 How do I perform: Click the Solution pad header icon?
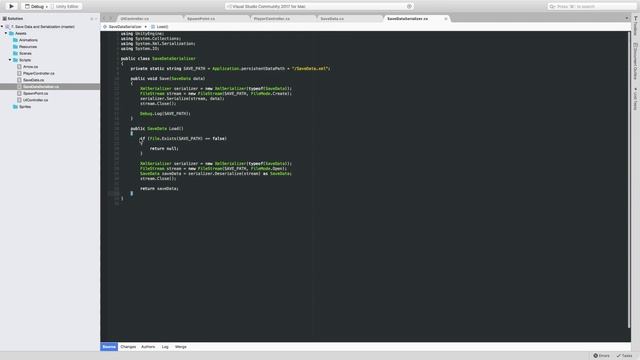(x=4, y=18)
